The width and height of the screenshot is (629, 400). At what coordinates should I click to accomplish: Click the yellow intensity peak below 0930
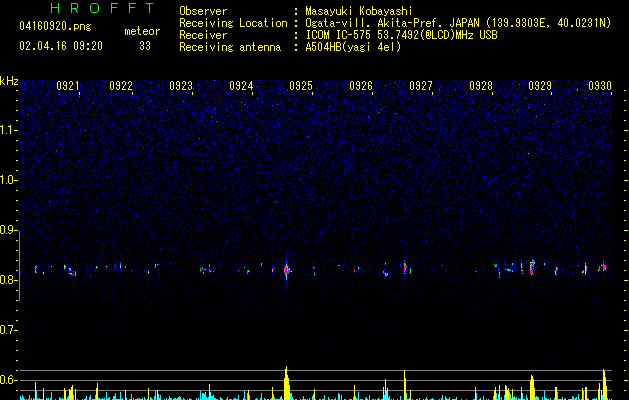(x=604, y=384)
